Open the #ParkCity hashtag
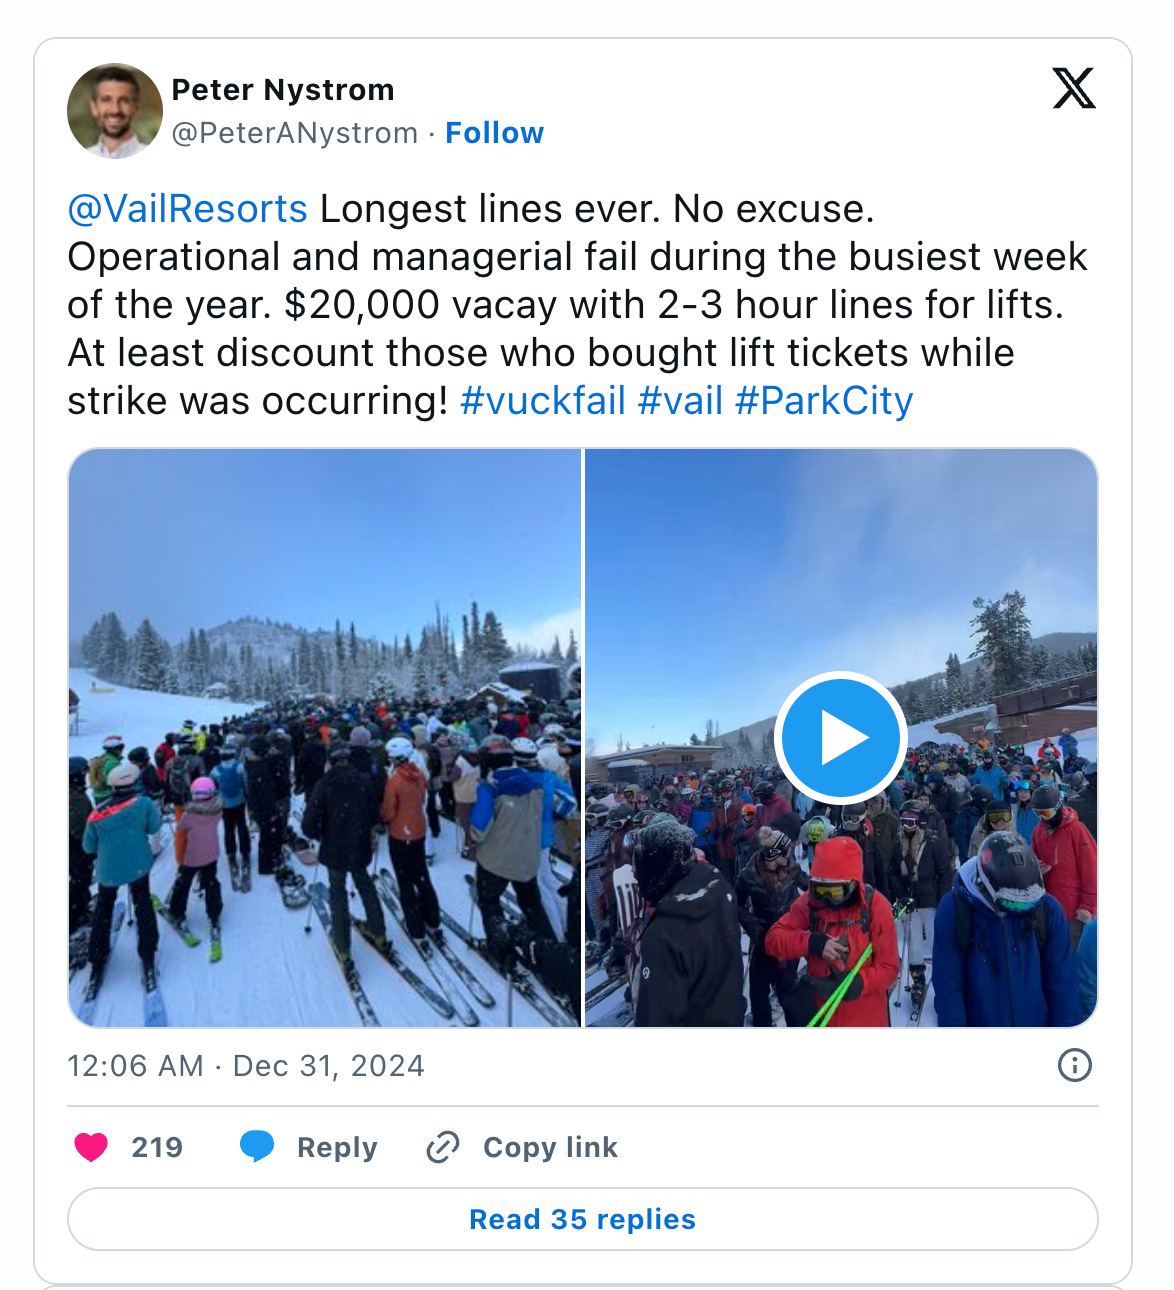The image size is (1174, 1290). click(824, 401)
